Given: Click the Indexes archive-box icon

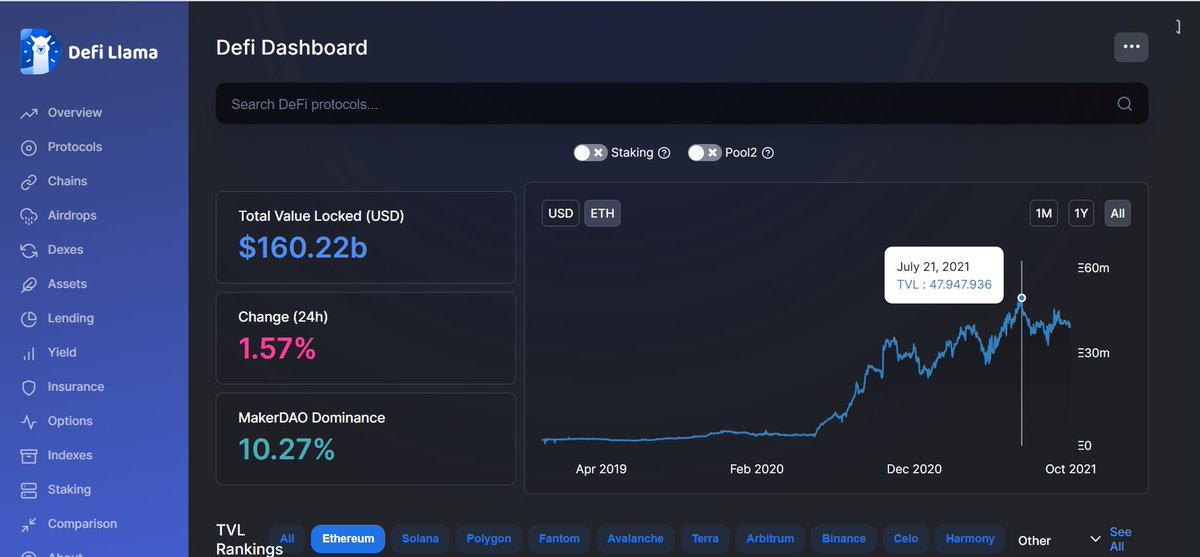Looking at the screenshot, I should (28, 456).
